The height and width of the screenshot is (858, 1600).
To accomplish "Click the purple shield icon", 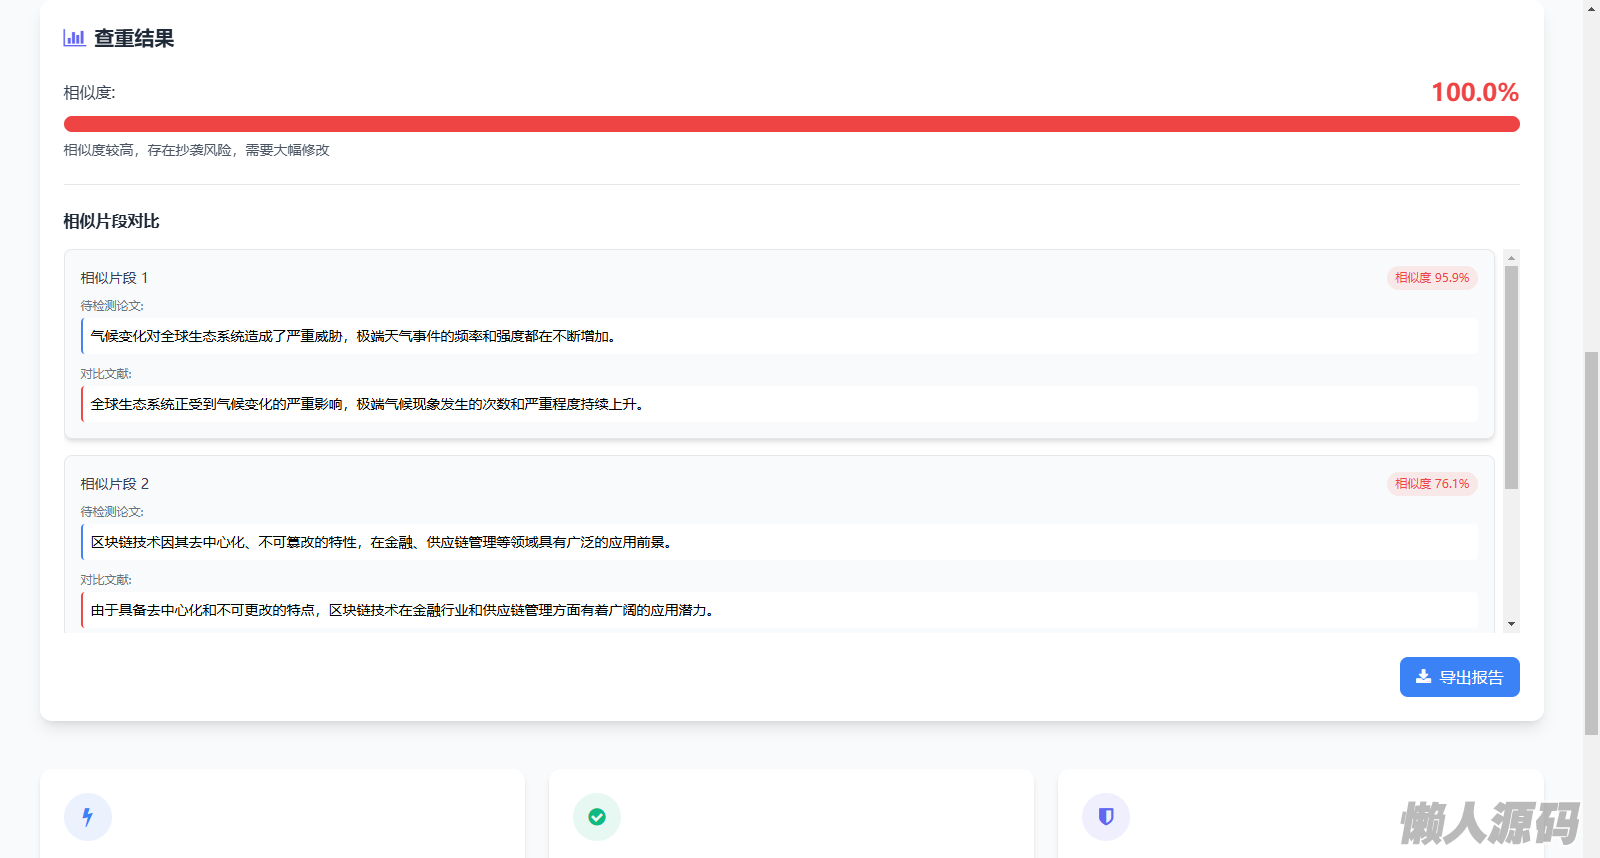I will (x=1106, y=817).
